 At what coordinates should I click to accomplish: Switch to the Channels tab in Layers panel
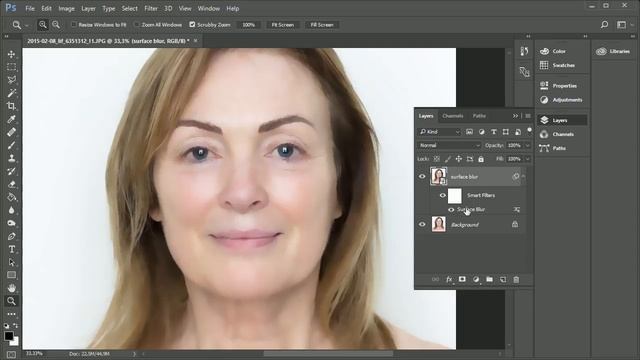[453, 116]
